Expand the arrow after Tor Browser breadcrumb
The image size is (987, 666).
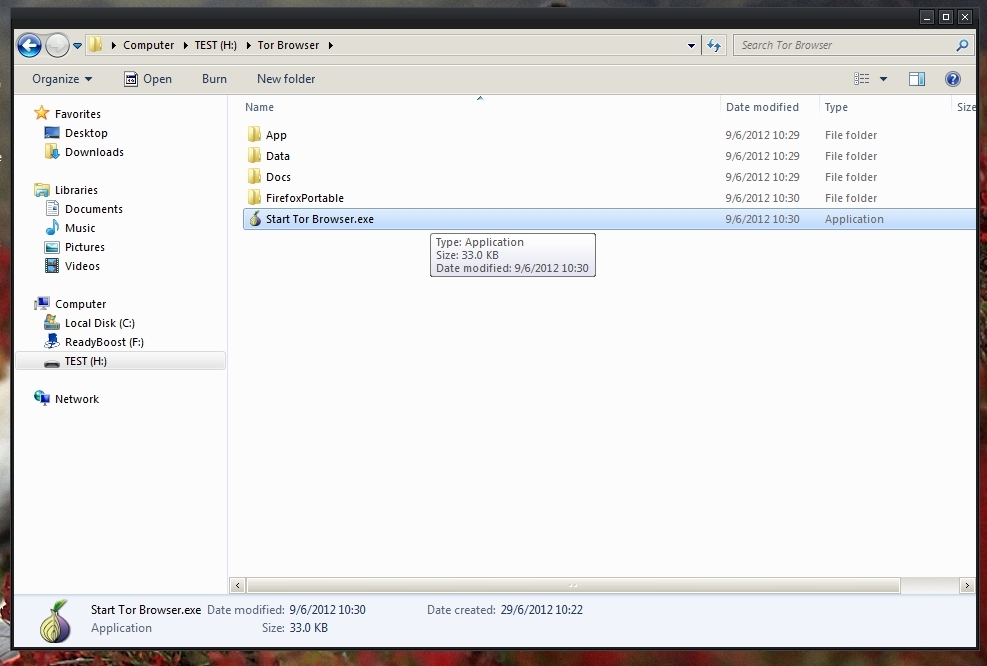330,45
